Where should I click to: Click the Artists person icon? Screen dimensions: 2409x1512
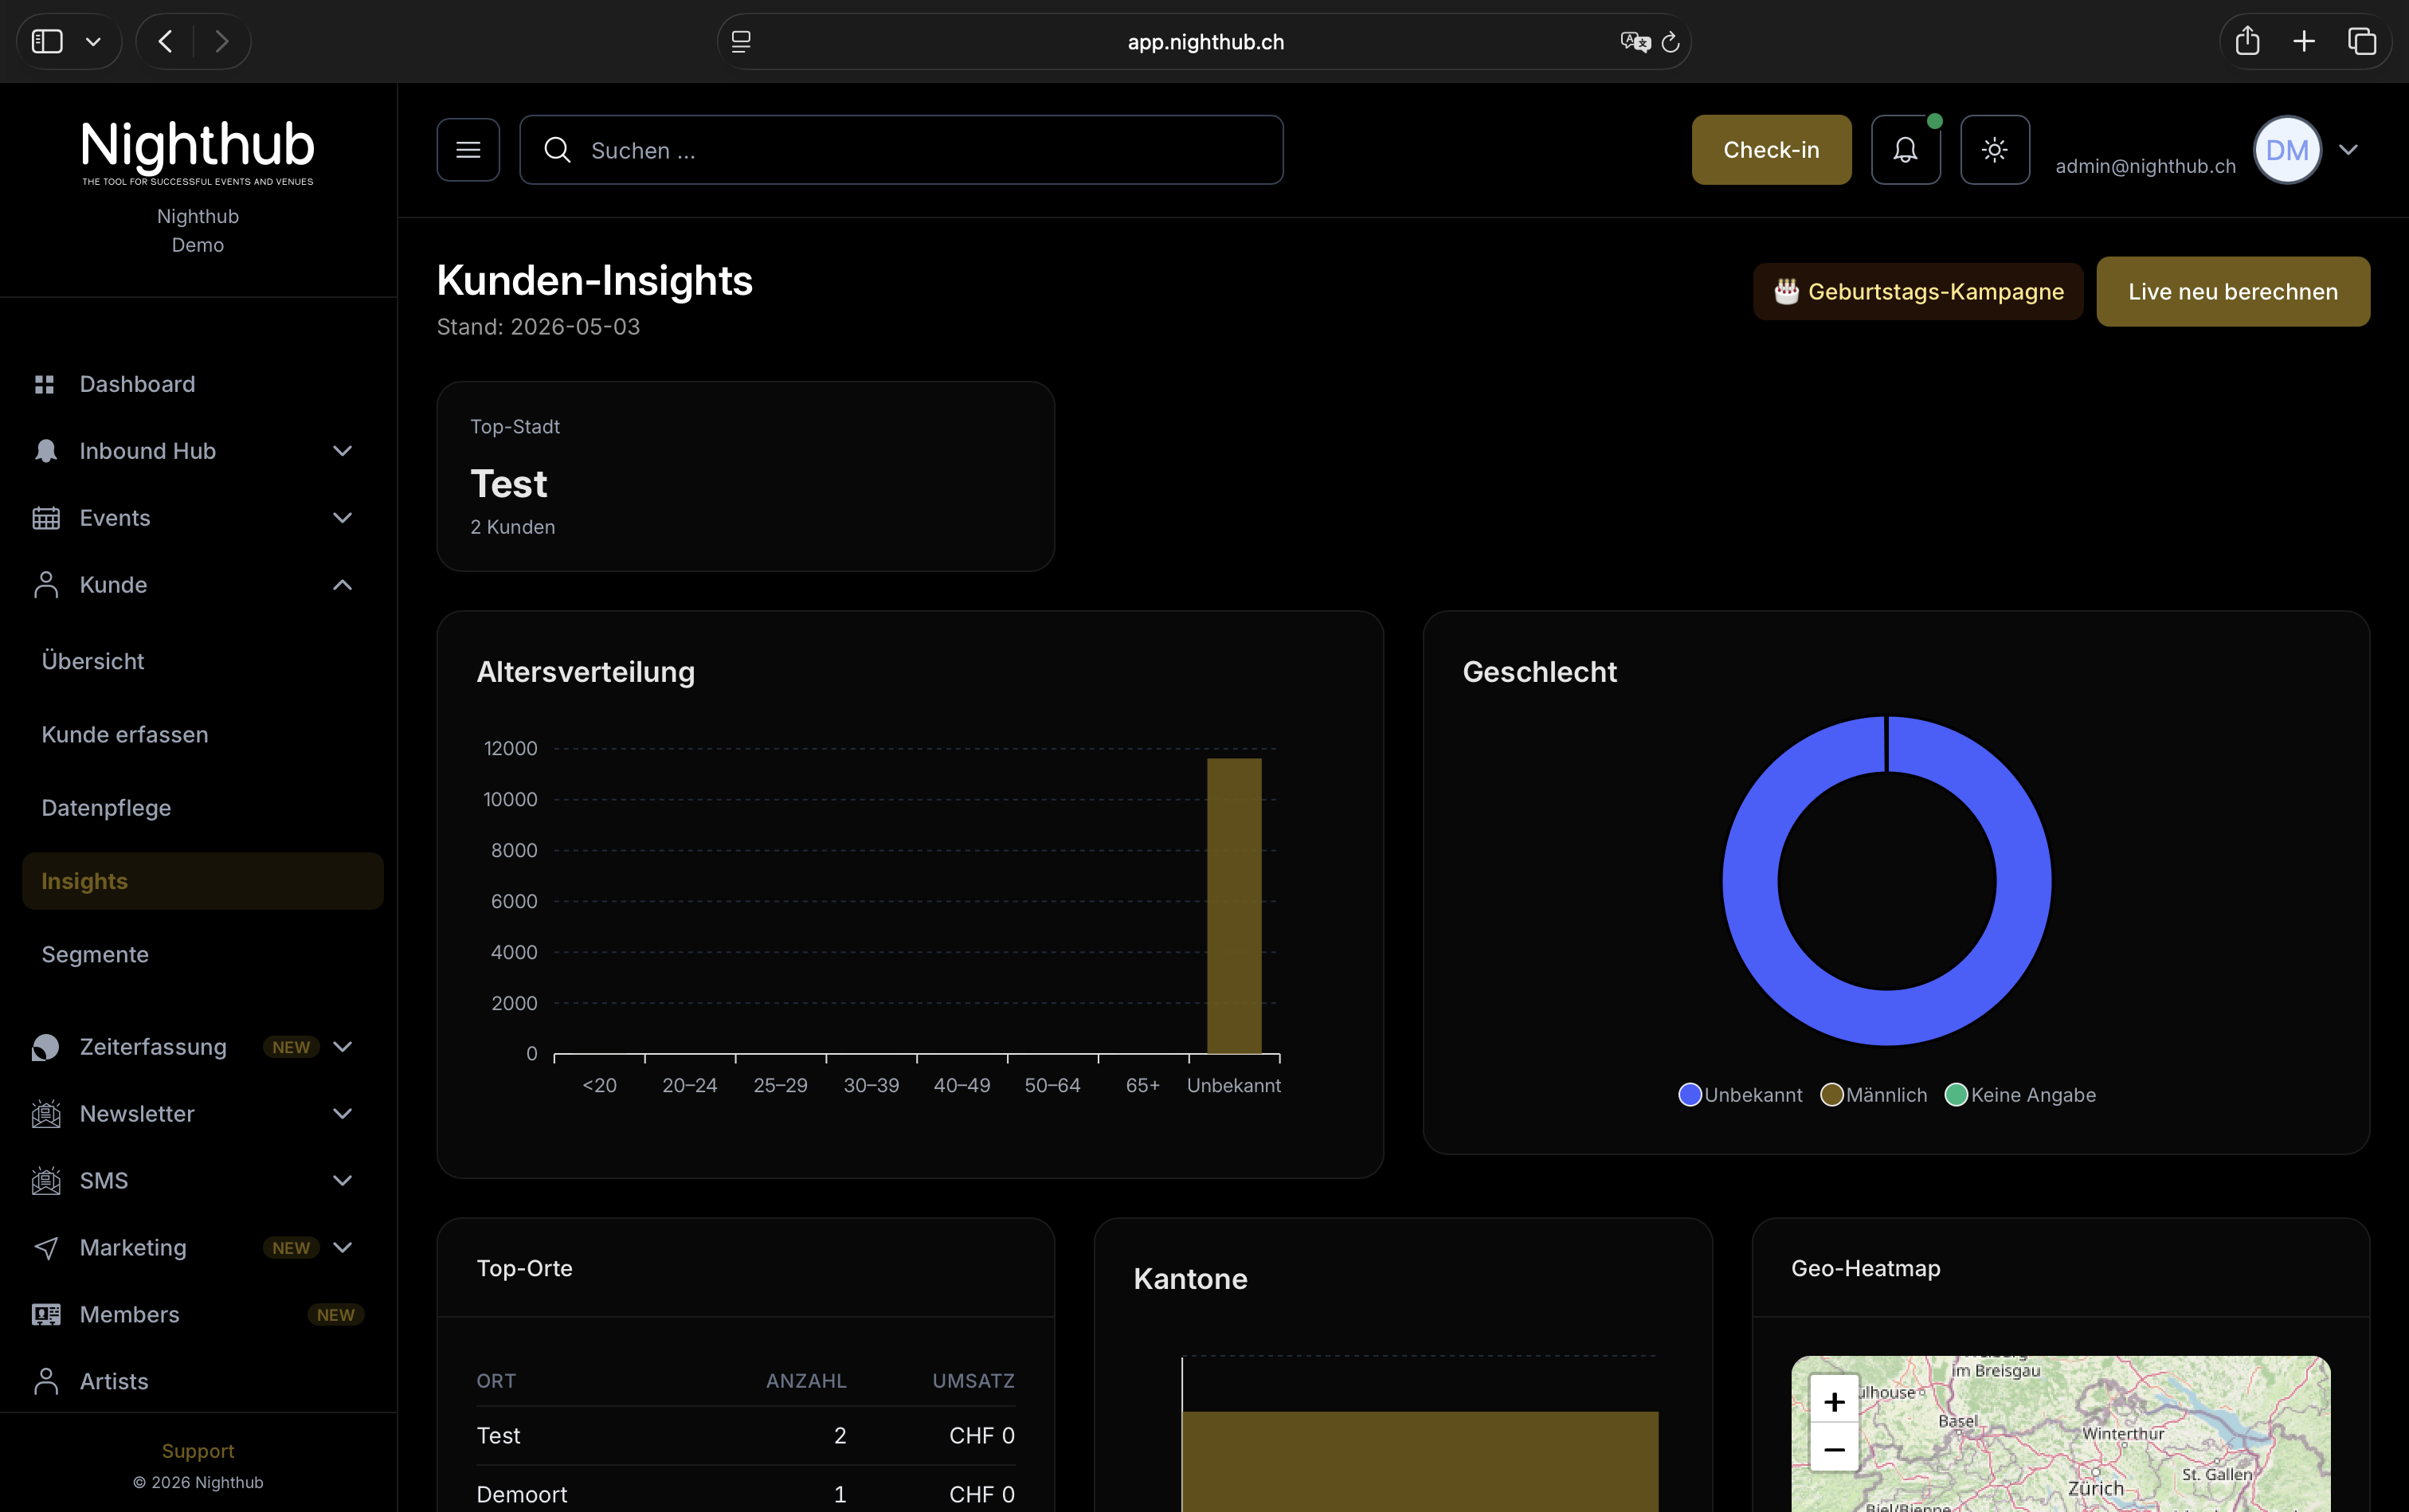tap(46, 1381)
